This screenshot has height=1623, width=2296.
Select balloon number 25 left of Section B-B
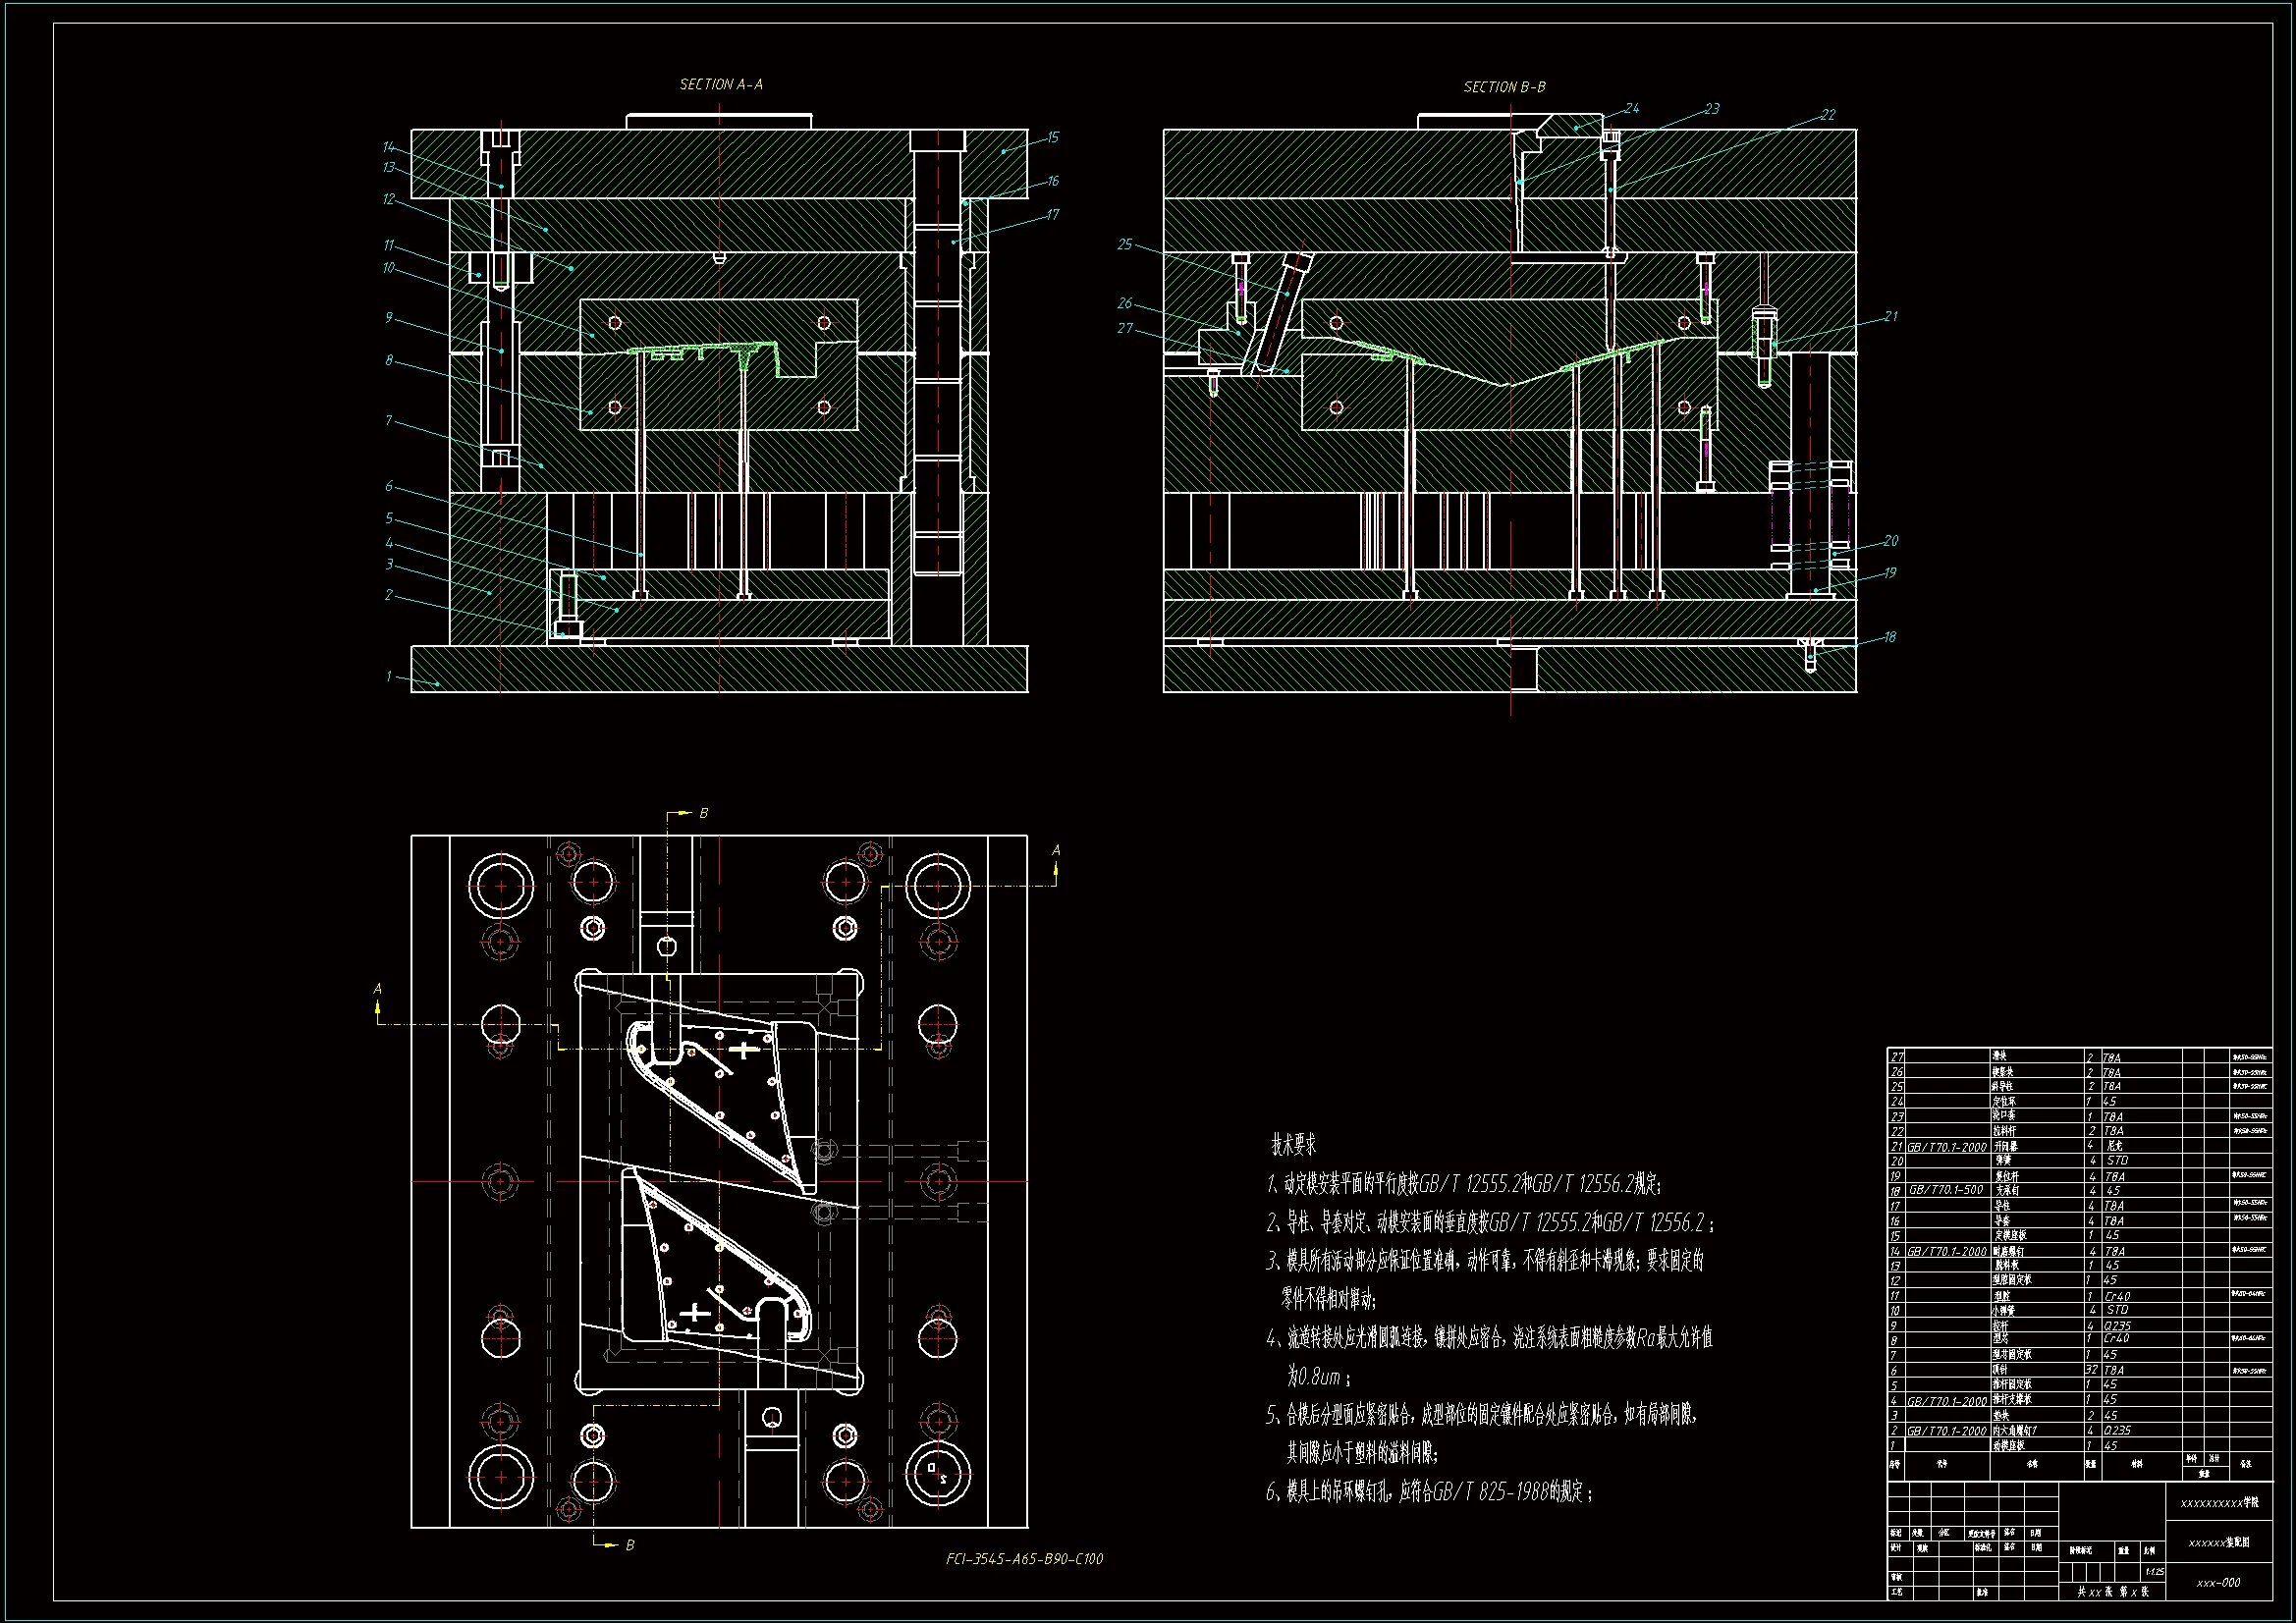1125,245
